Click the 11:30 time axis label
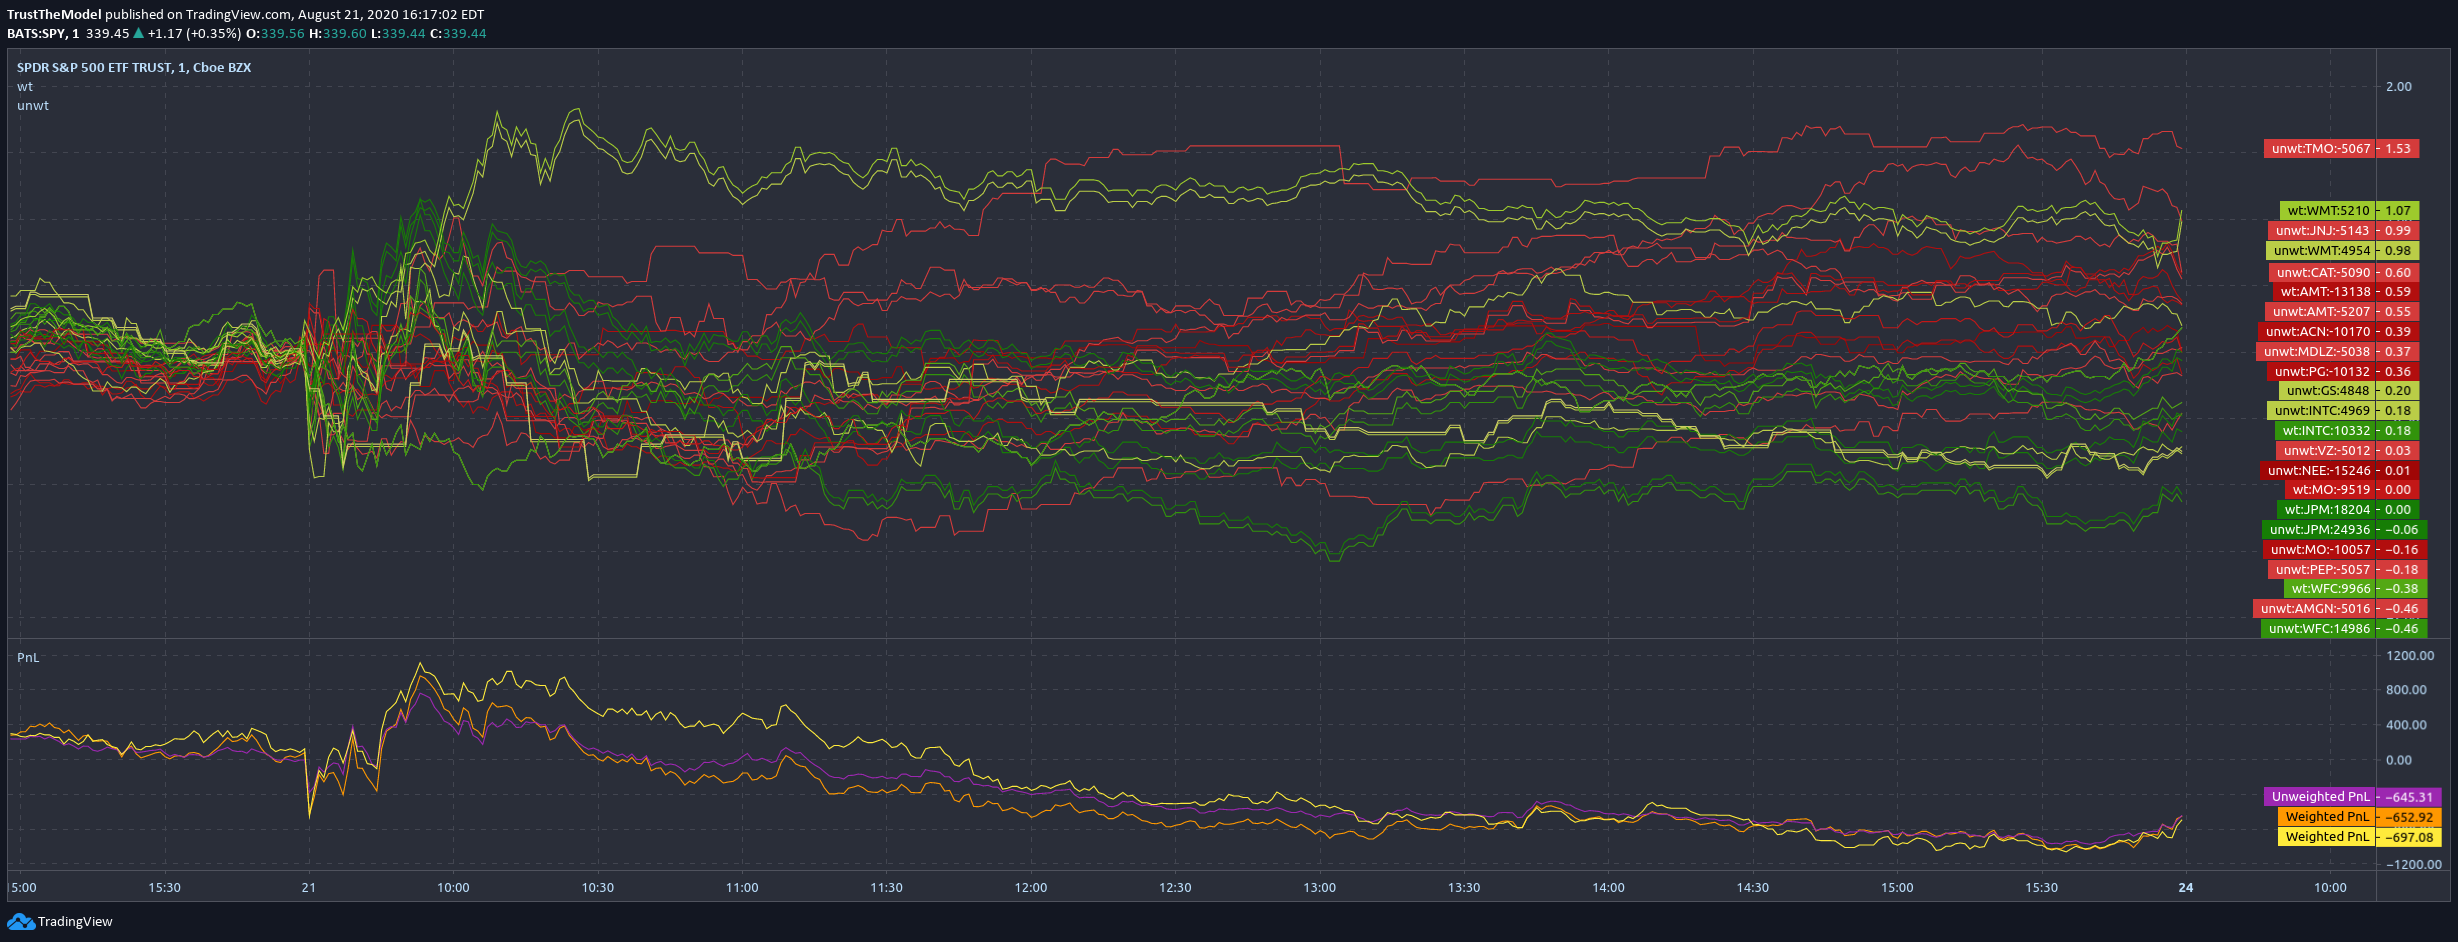Screen dimensions: 2458x942 887,888
